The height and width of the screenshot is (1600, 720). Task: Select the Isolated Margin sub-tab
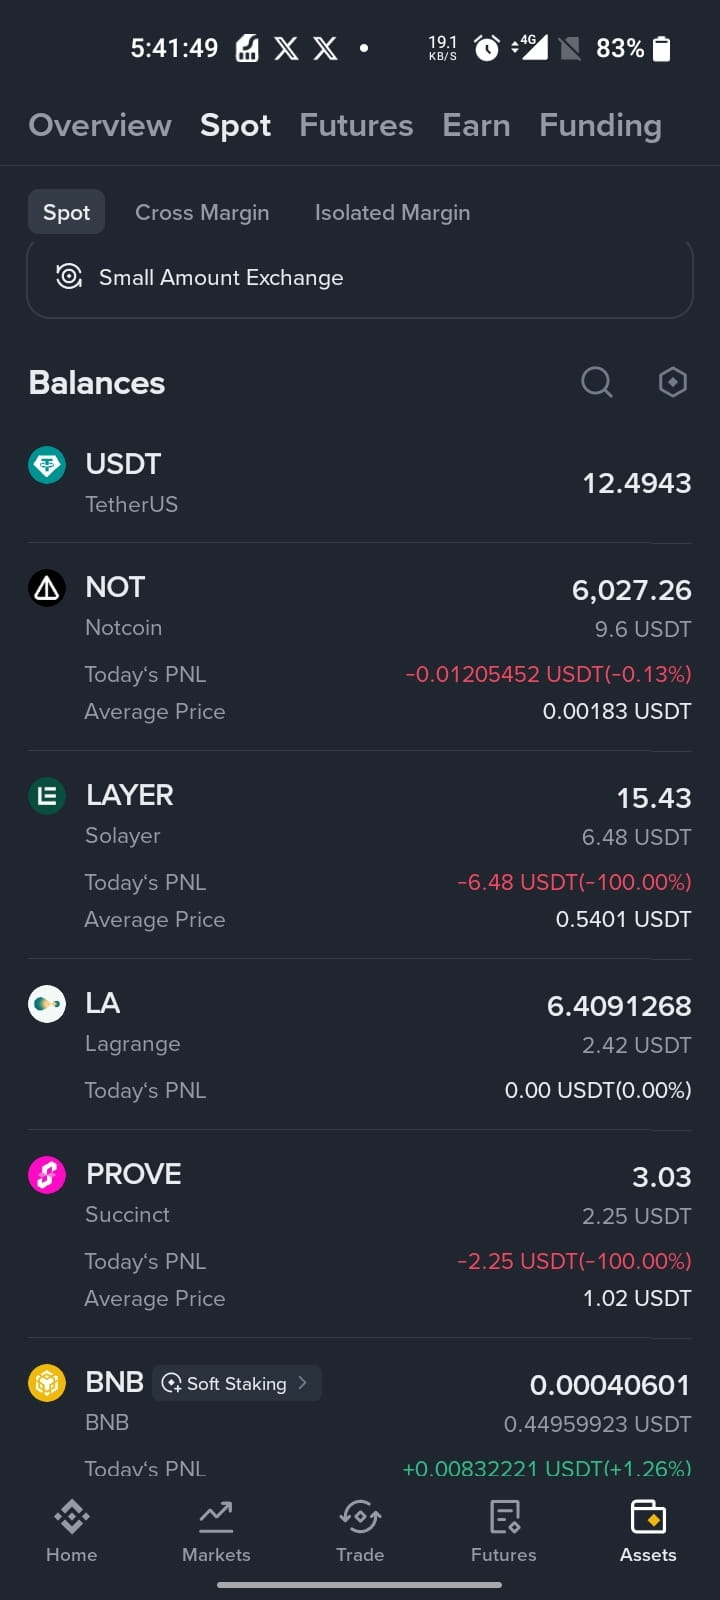392,212
